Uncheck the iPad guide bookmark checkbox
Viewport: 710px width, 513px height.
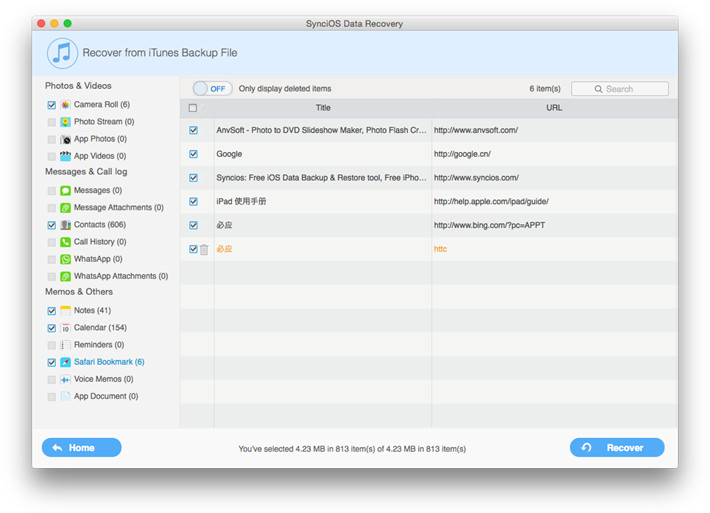[x=193, y=201]
